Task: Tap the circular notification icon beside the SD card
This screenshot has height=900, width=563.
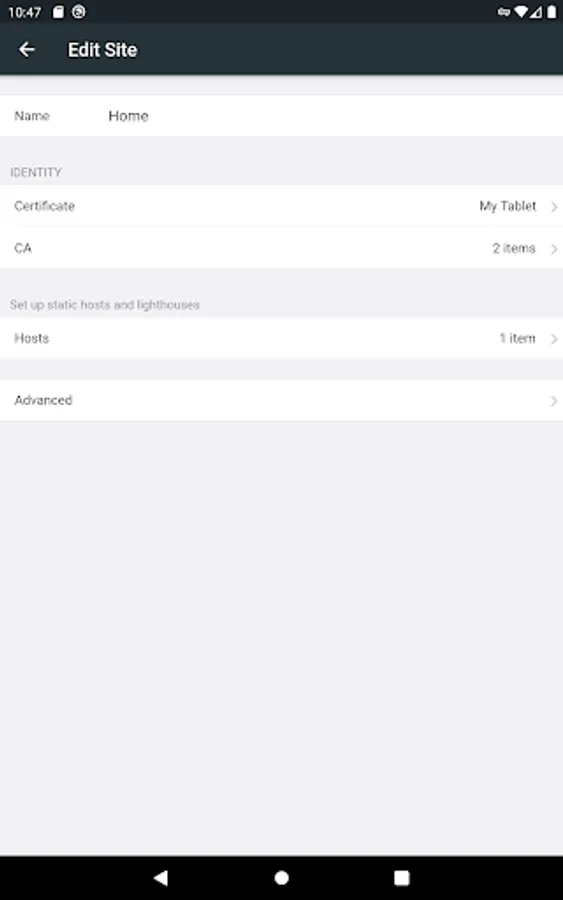Action: [x=79, y=11]
